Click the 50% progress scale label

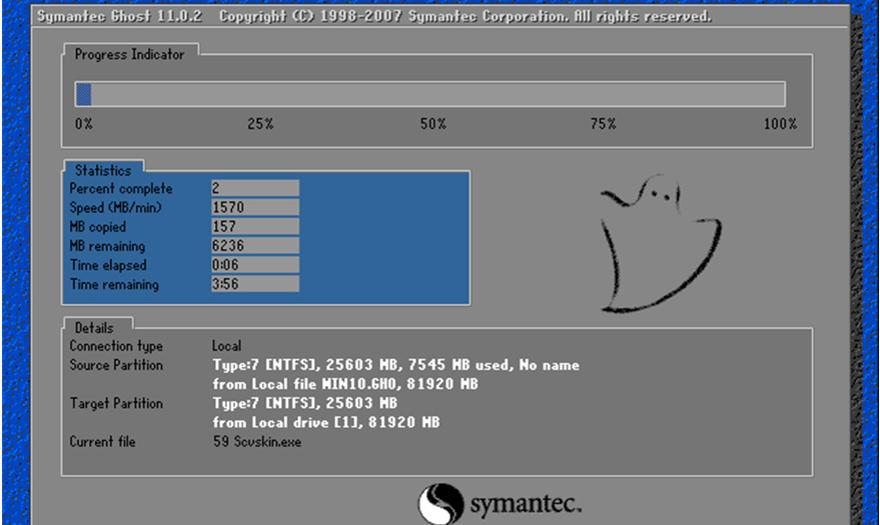coord(433,124)
